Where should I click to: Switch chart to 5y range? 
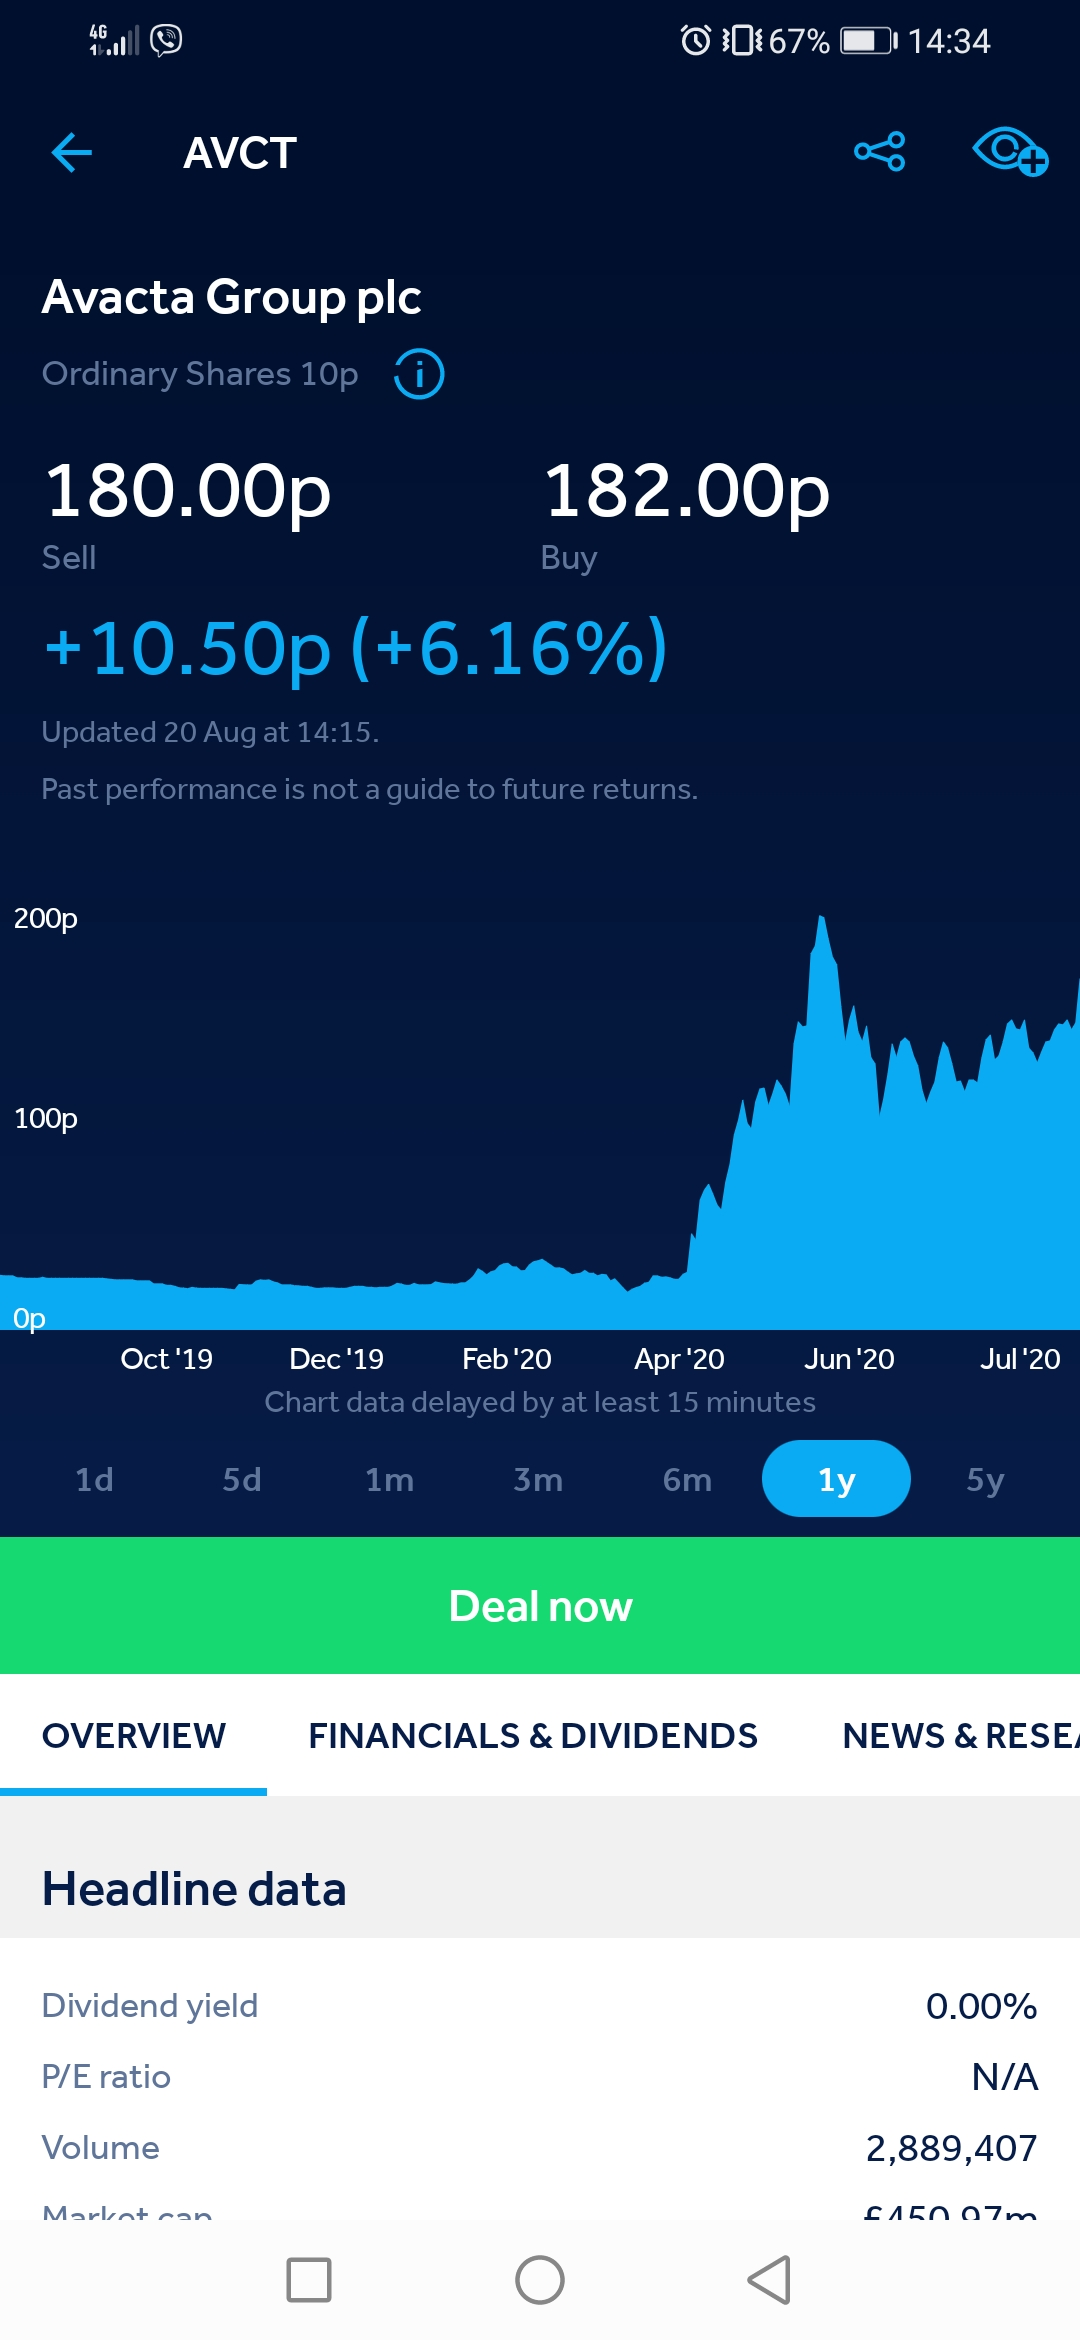click(x=985, y=1479)
